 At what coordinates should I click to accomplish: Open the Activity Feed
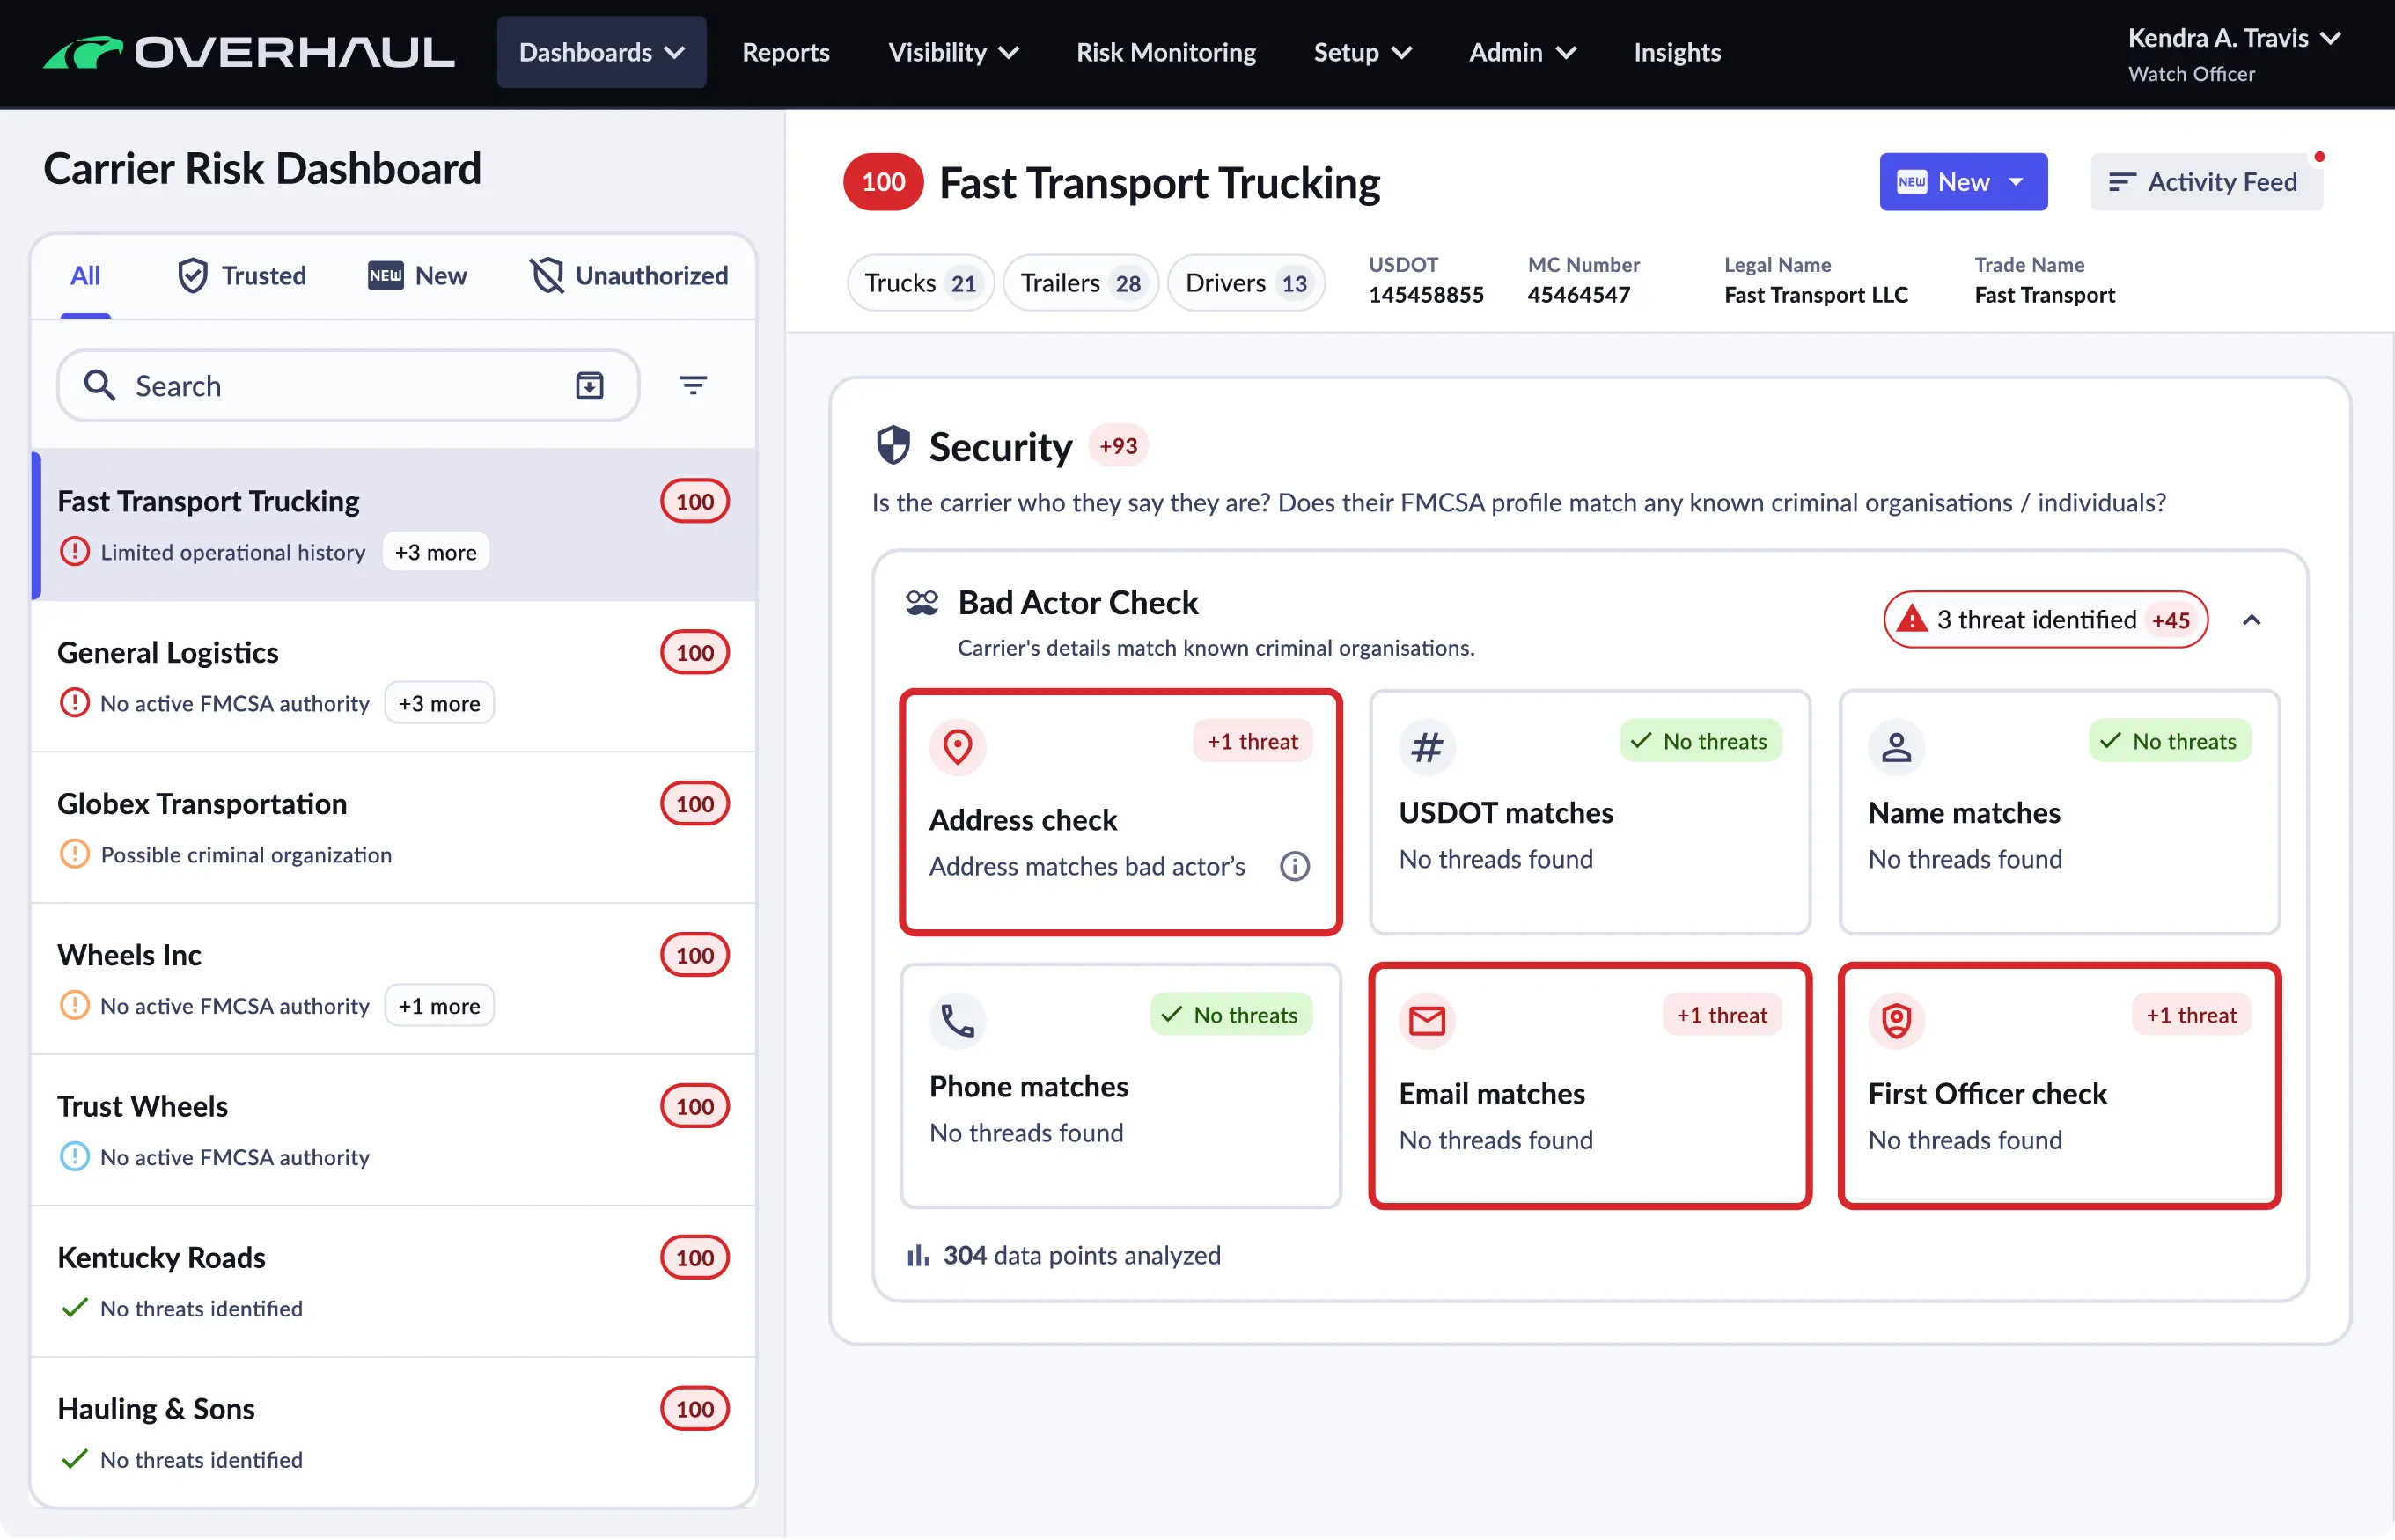2205,182
